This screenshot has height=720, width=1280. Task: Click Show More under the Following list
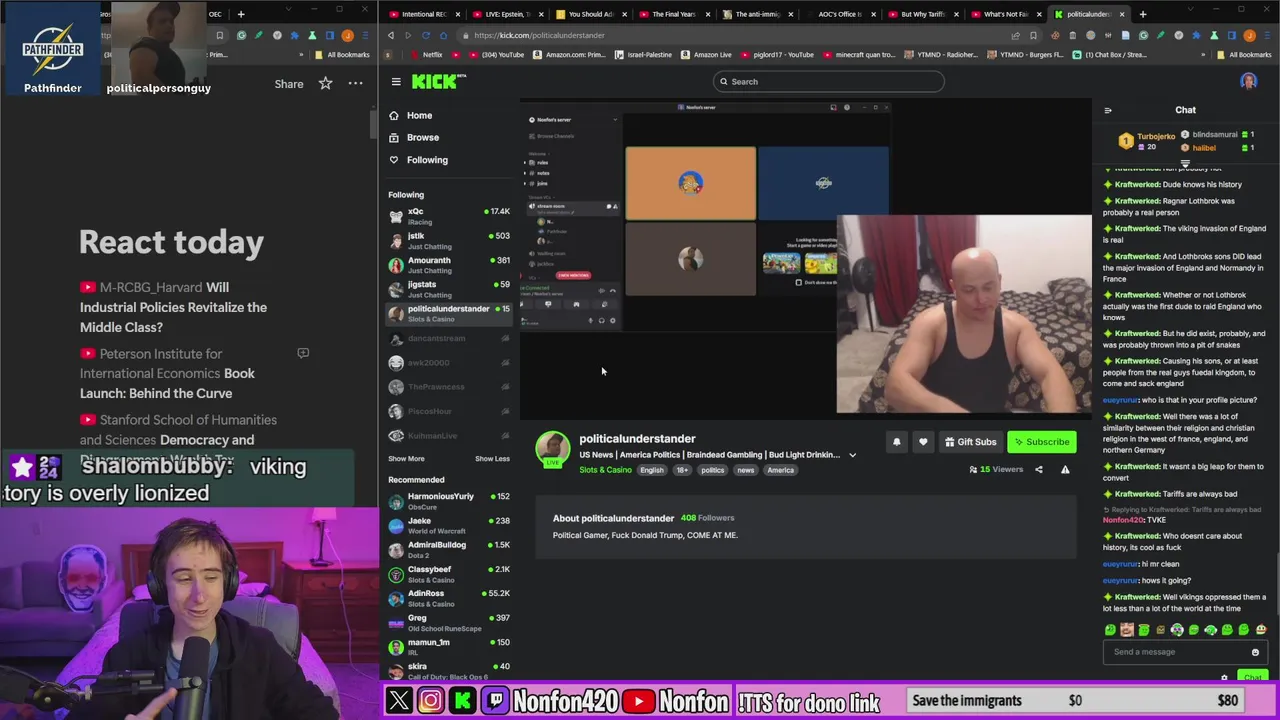(x=406, y=459)
